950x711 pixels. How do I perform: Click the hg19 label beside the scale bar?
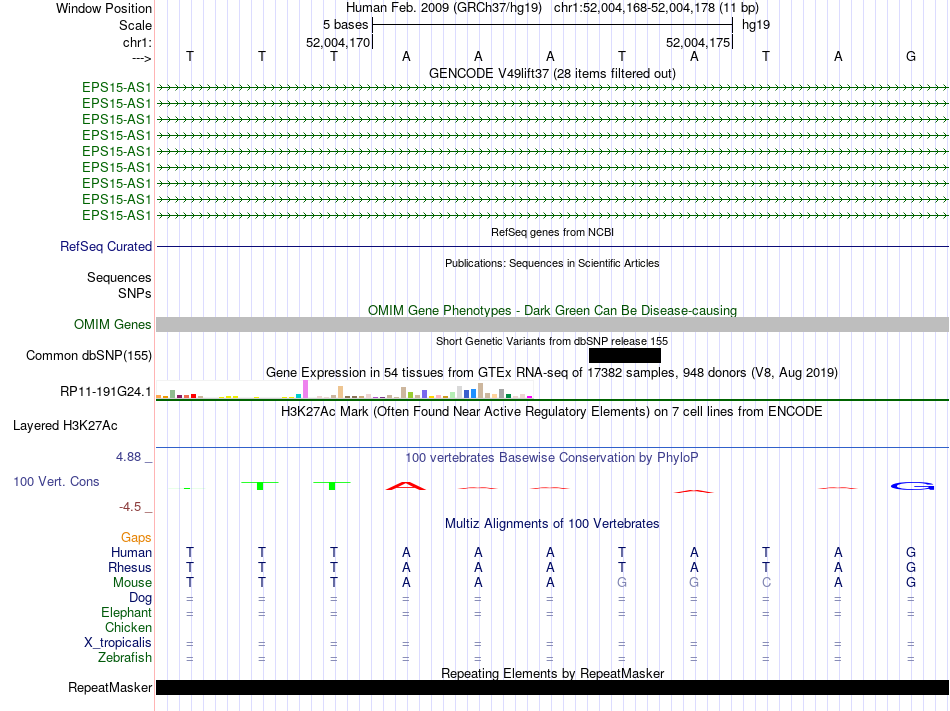coord(756,25)
